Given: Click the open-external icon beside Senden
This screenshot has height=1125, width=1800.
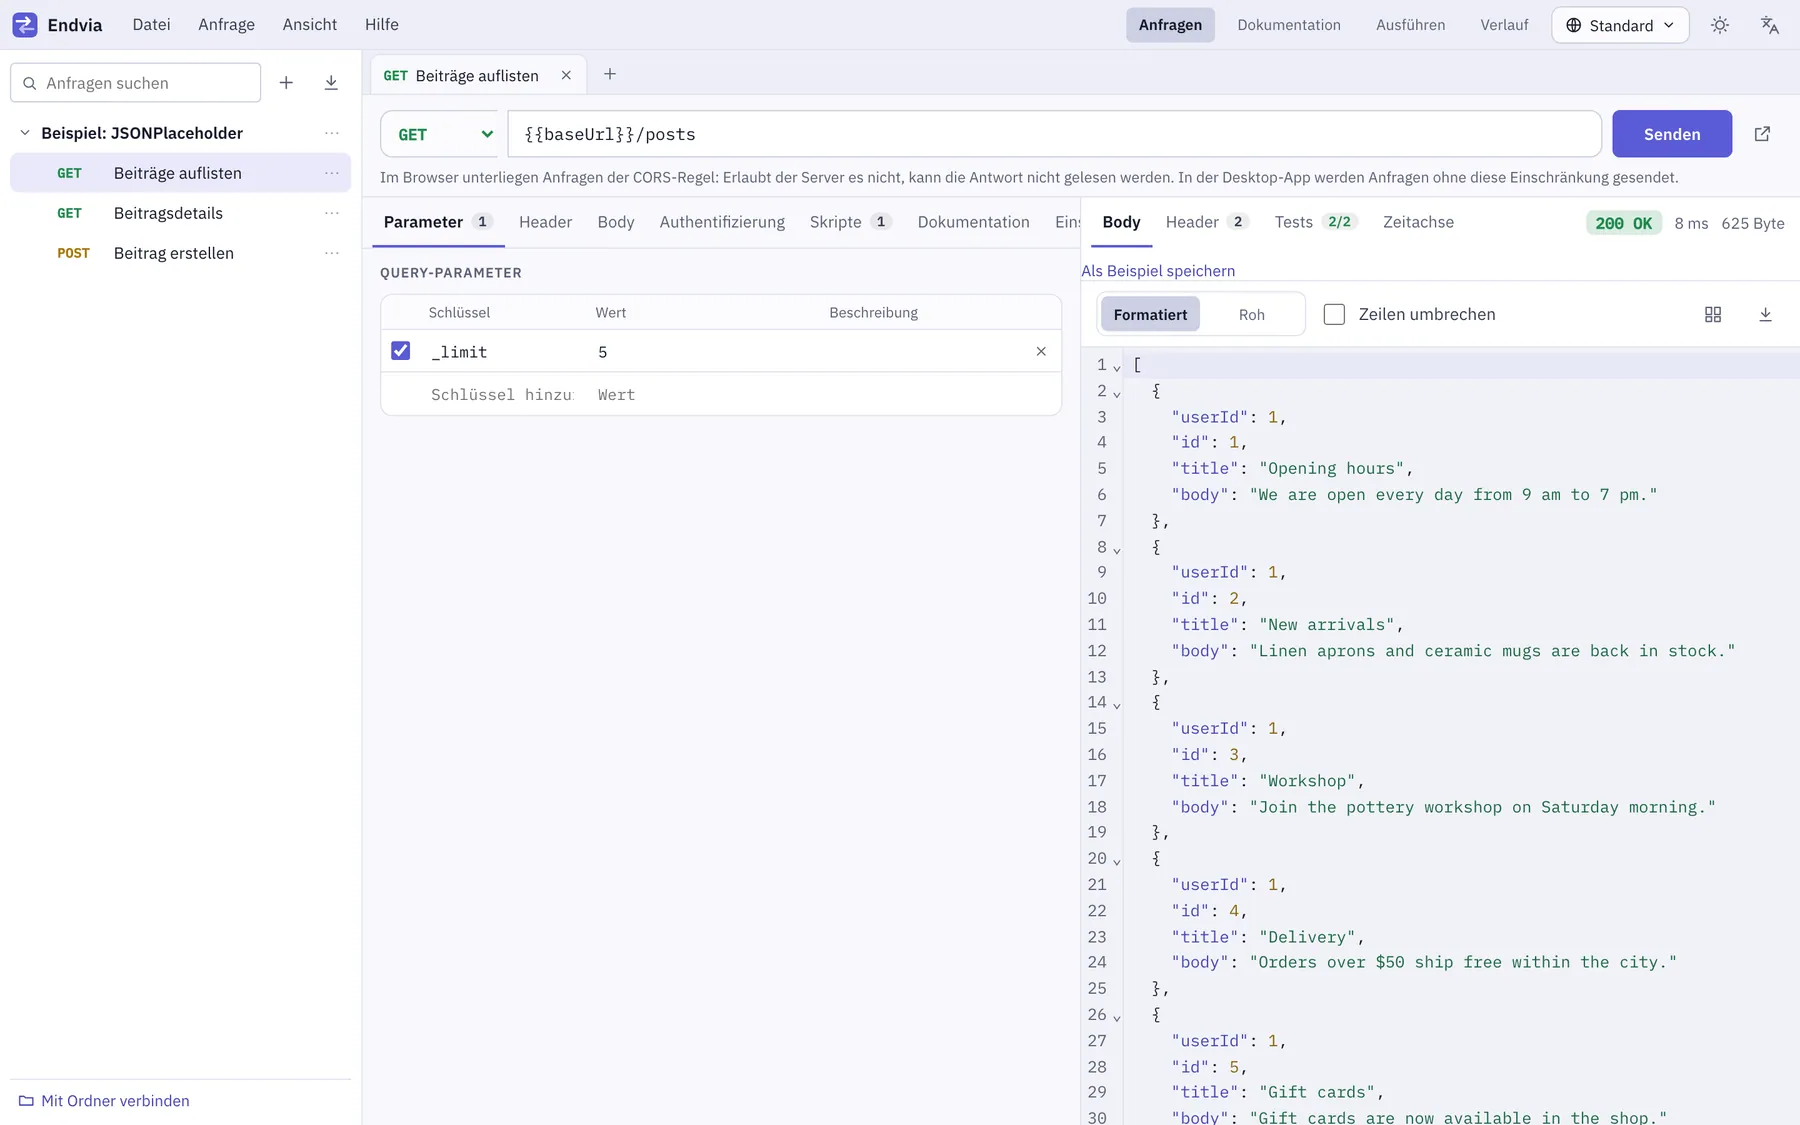Looking at the screenshot, I should (1762, 134).
